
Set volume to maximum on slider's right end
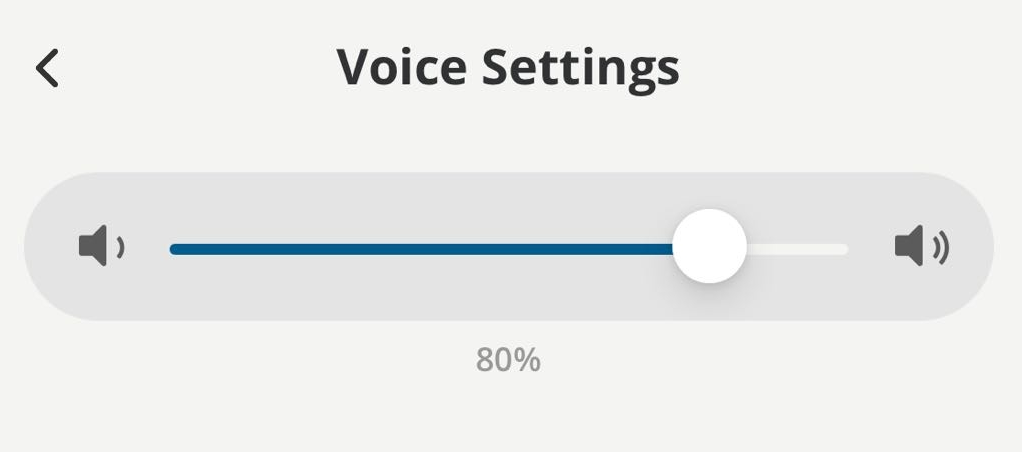(844, 249)
